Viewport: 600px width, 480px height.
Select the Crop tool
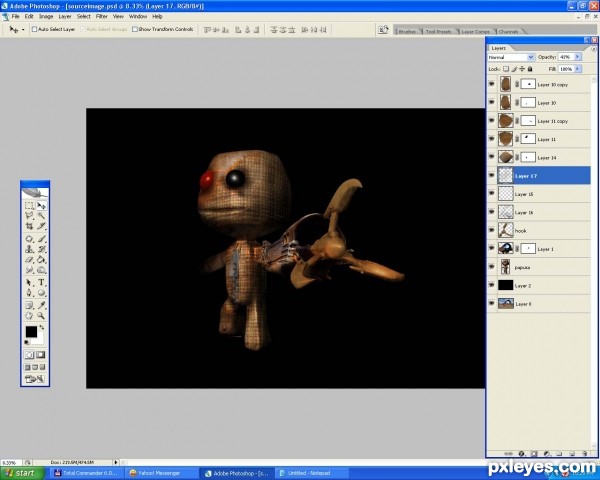[29, 226]
